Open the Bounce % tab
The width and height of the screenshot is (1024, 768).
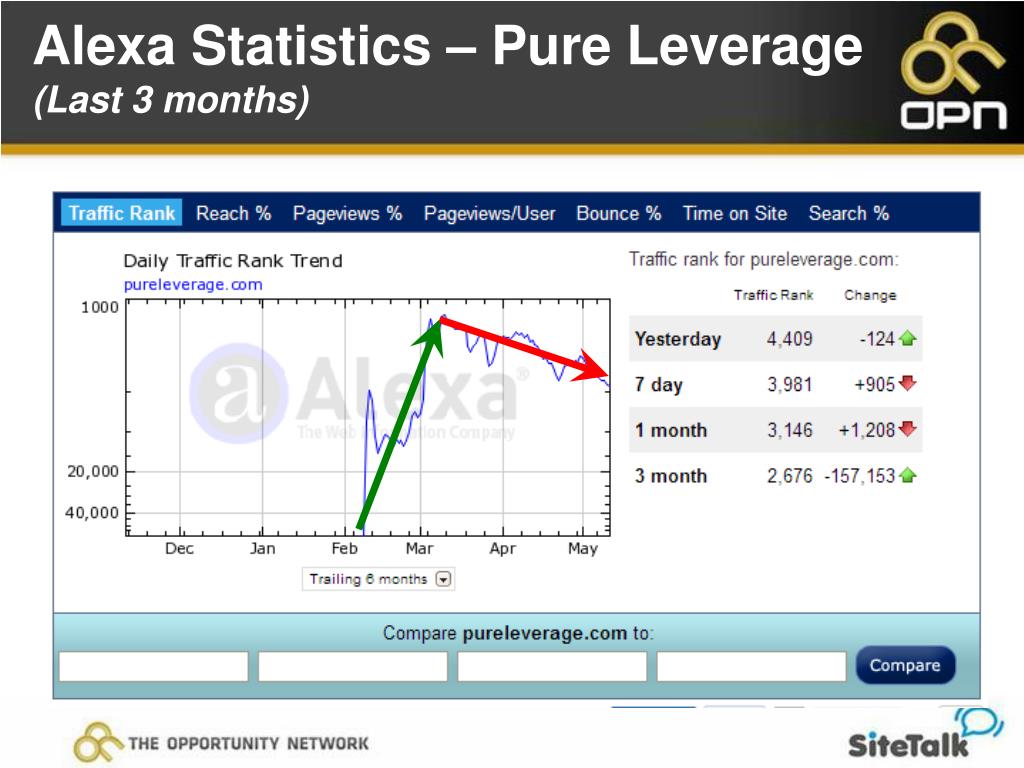[619, 214]
